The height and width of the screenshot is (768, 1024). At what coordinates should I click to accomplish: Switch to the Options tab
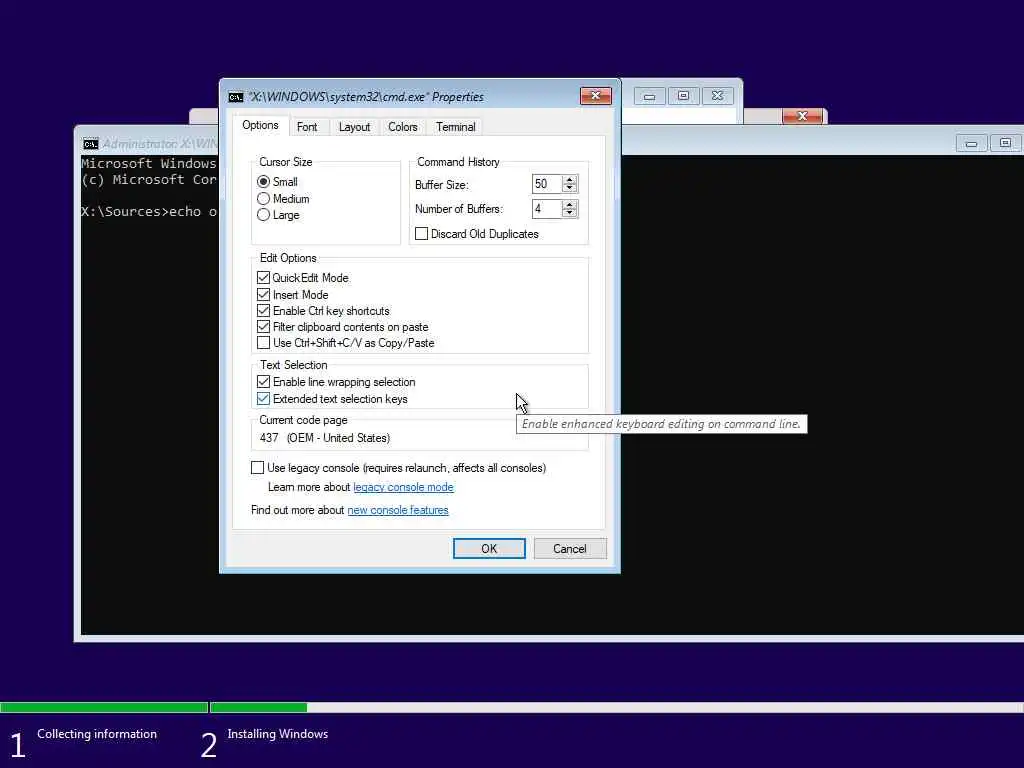260,125
